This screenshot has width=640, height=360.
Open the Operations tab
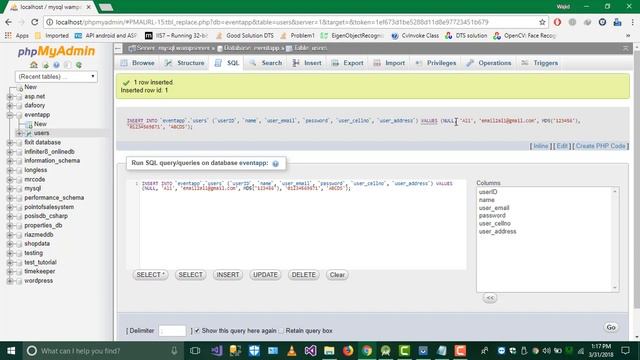pos(489,63)
